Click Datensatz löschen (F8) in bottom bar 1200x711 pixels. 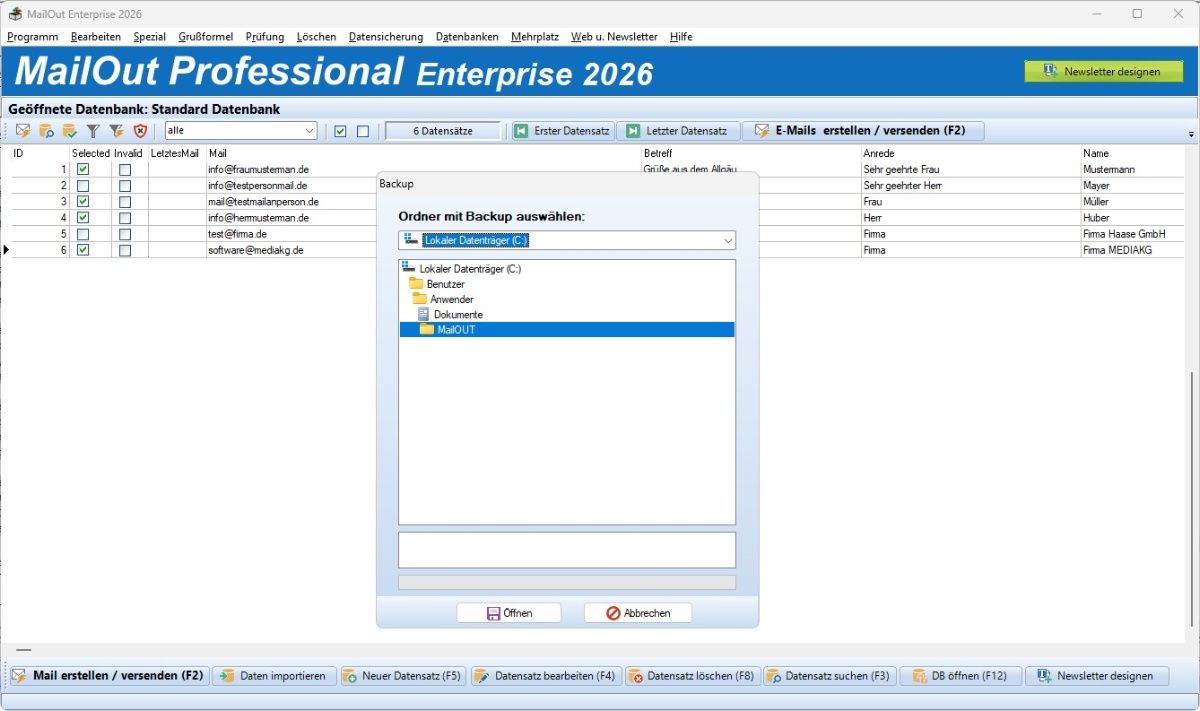(692, 676)
